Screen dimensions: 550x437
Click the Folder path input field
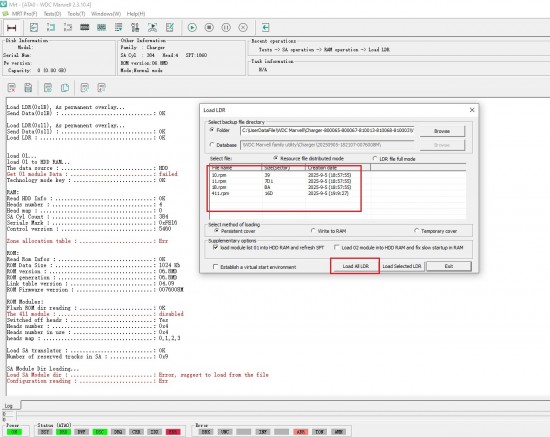[327, 130]
